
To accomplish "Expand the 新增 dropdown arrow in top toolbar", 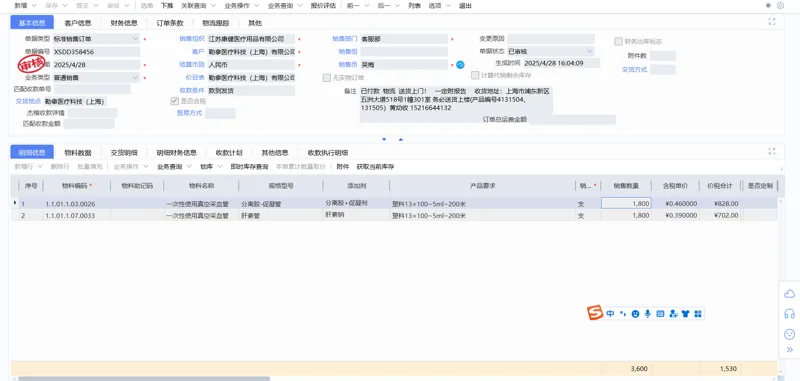I will click(34, 6).
